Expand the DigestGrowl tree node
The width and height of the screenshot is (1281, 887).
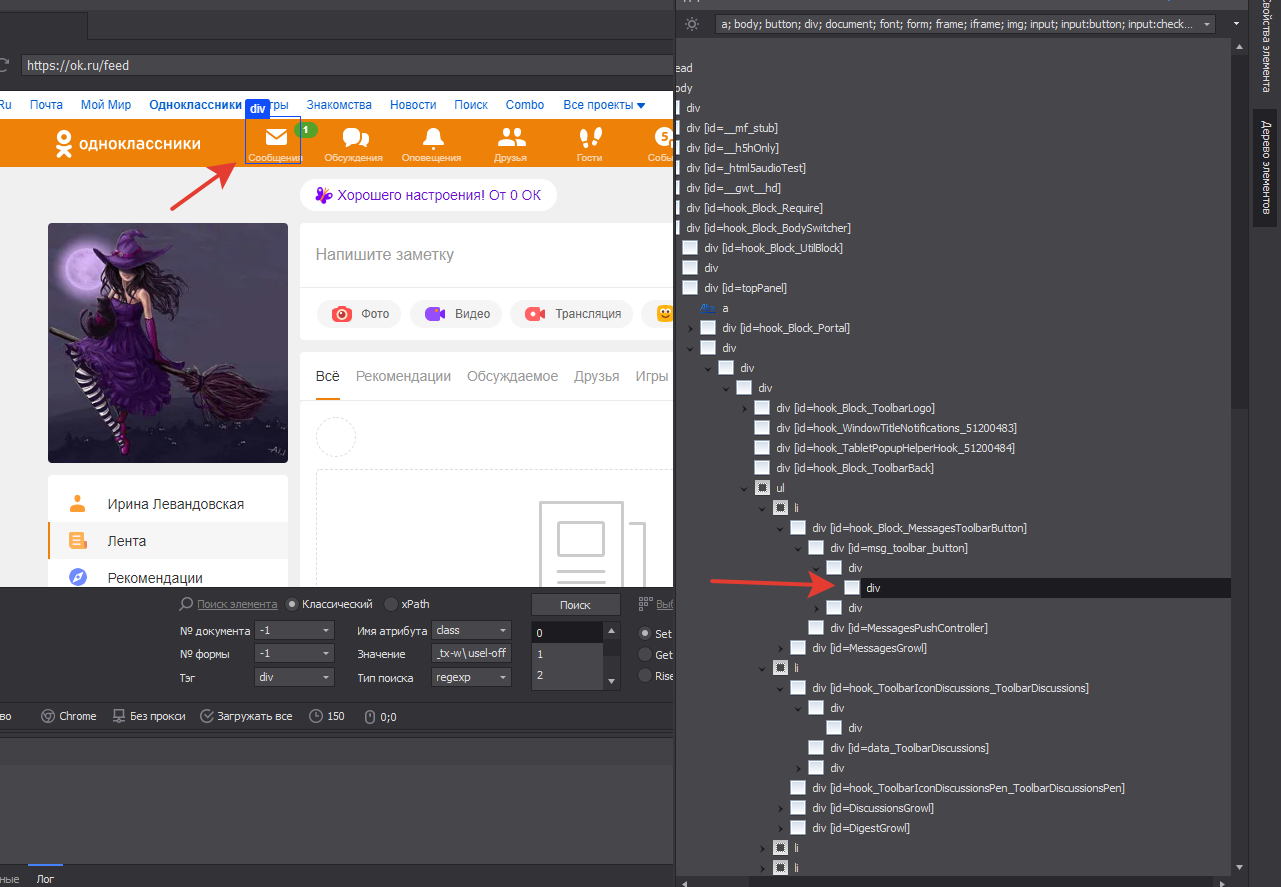pyautogui.click(x=781, y=828)
